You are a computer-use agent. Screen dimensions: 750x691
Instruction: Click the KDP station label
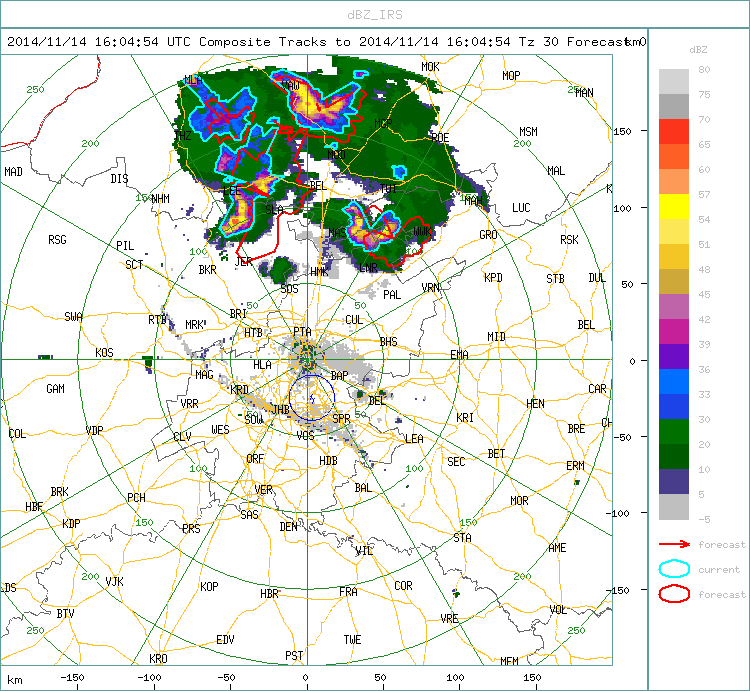[71, 523]
